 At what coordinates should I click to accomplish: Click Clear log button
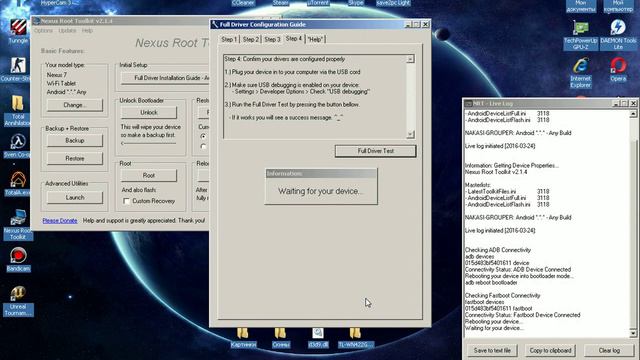click(x=609, y=350)
